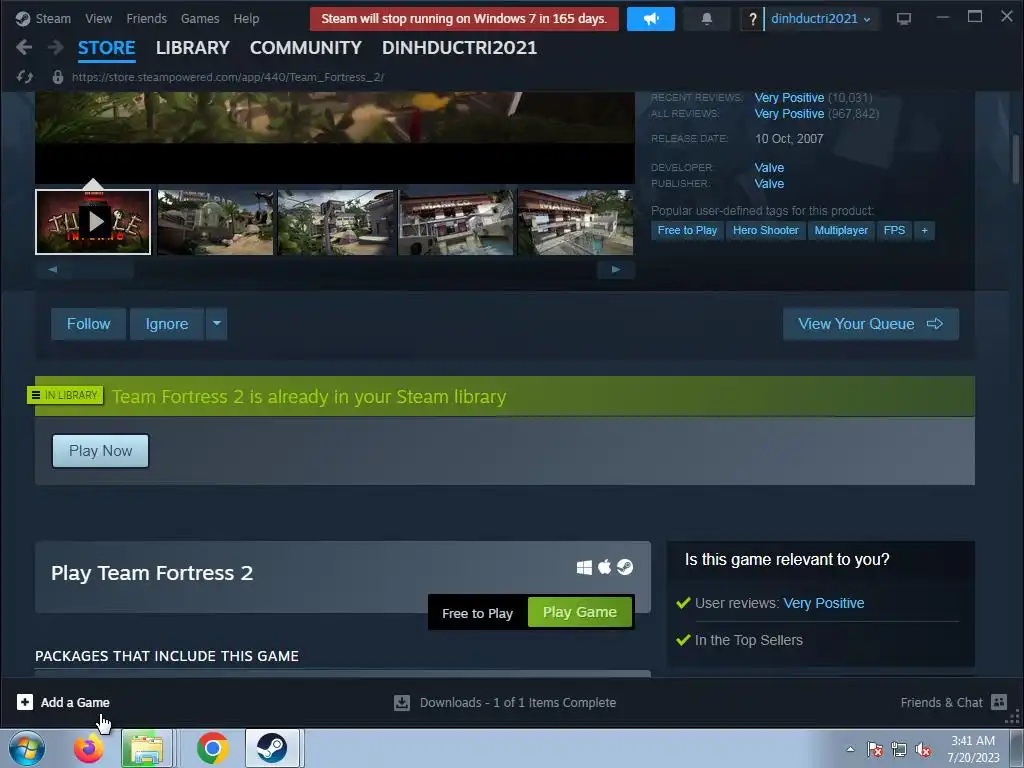The width and height of the screenshot is (1024, 768).
Task: Open the notifications bell
Action: [707, 19]
